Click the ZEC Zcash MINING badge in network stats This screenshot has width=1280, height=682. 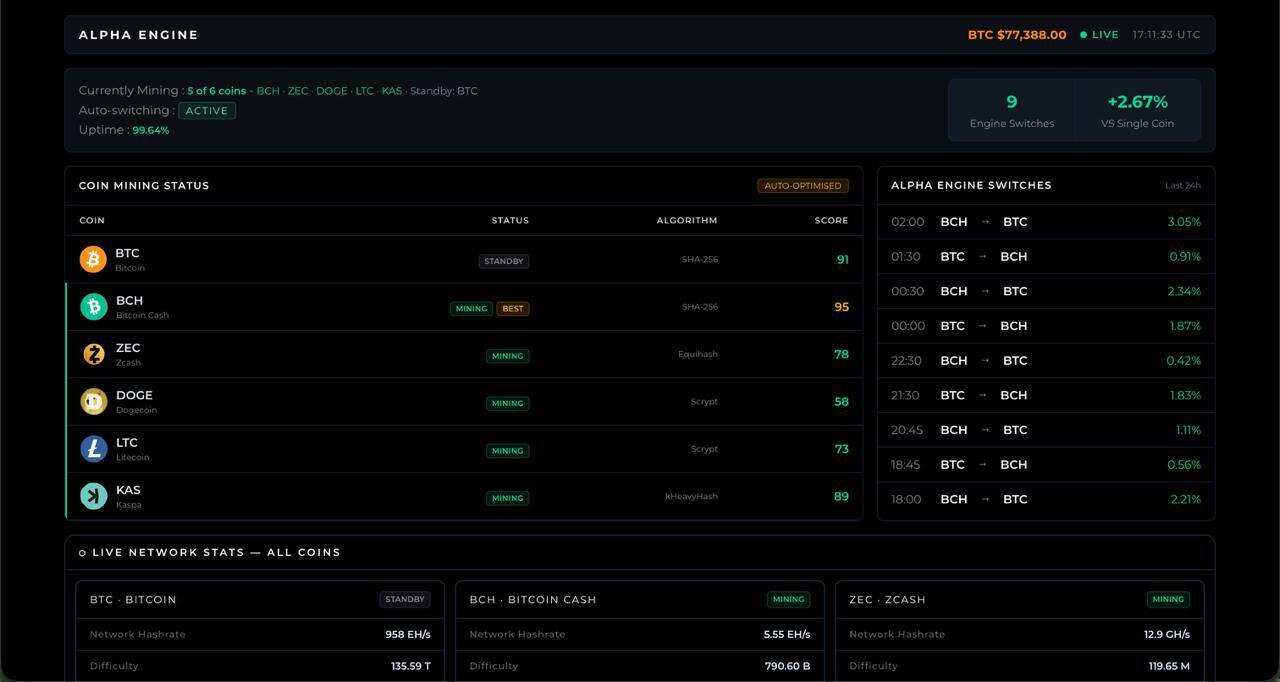pos(1168,600)
